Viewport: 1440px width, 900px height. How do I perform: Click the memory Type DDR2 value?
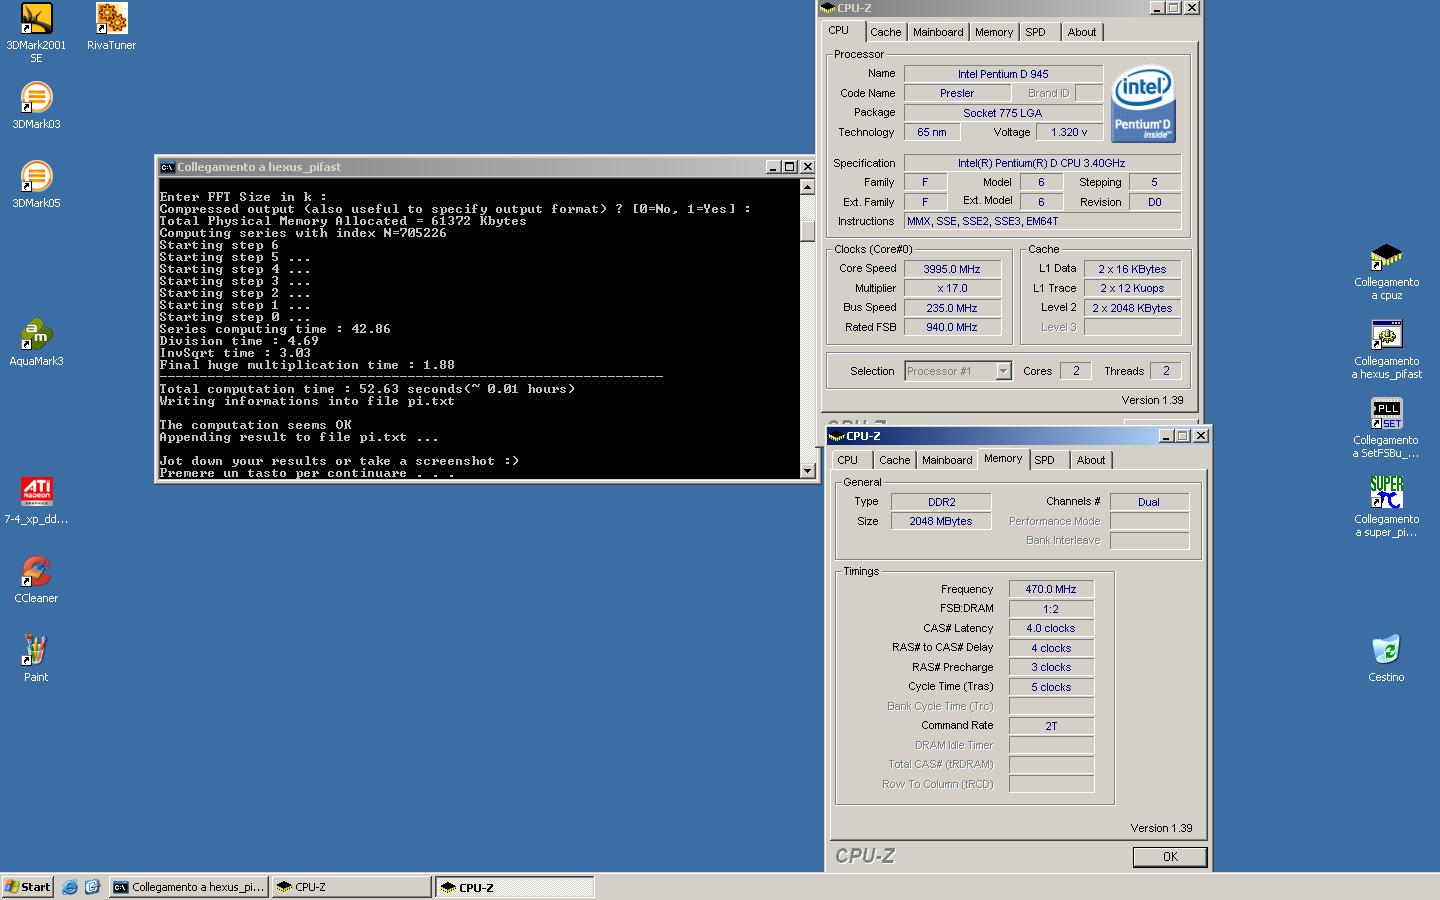pos(941,502)
